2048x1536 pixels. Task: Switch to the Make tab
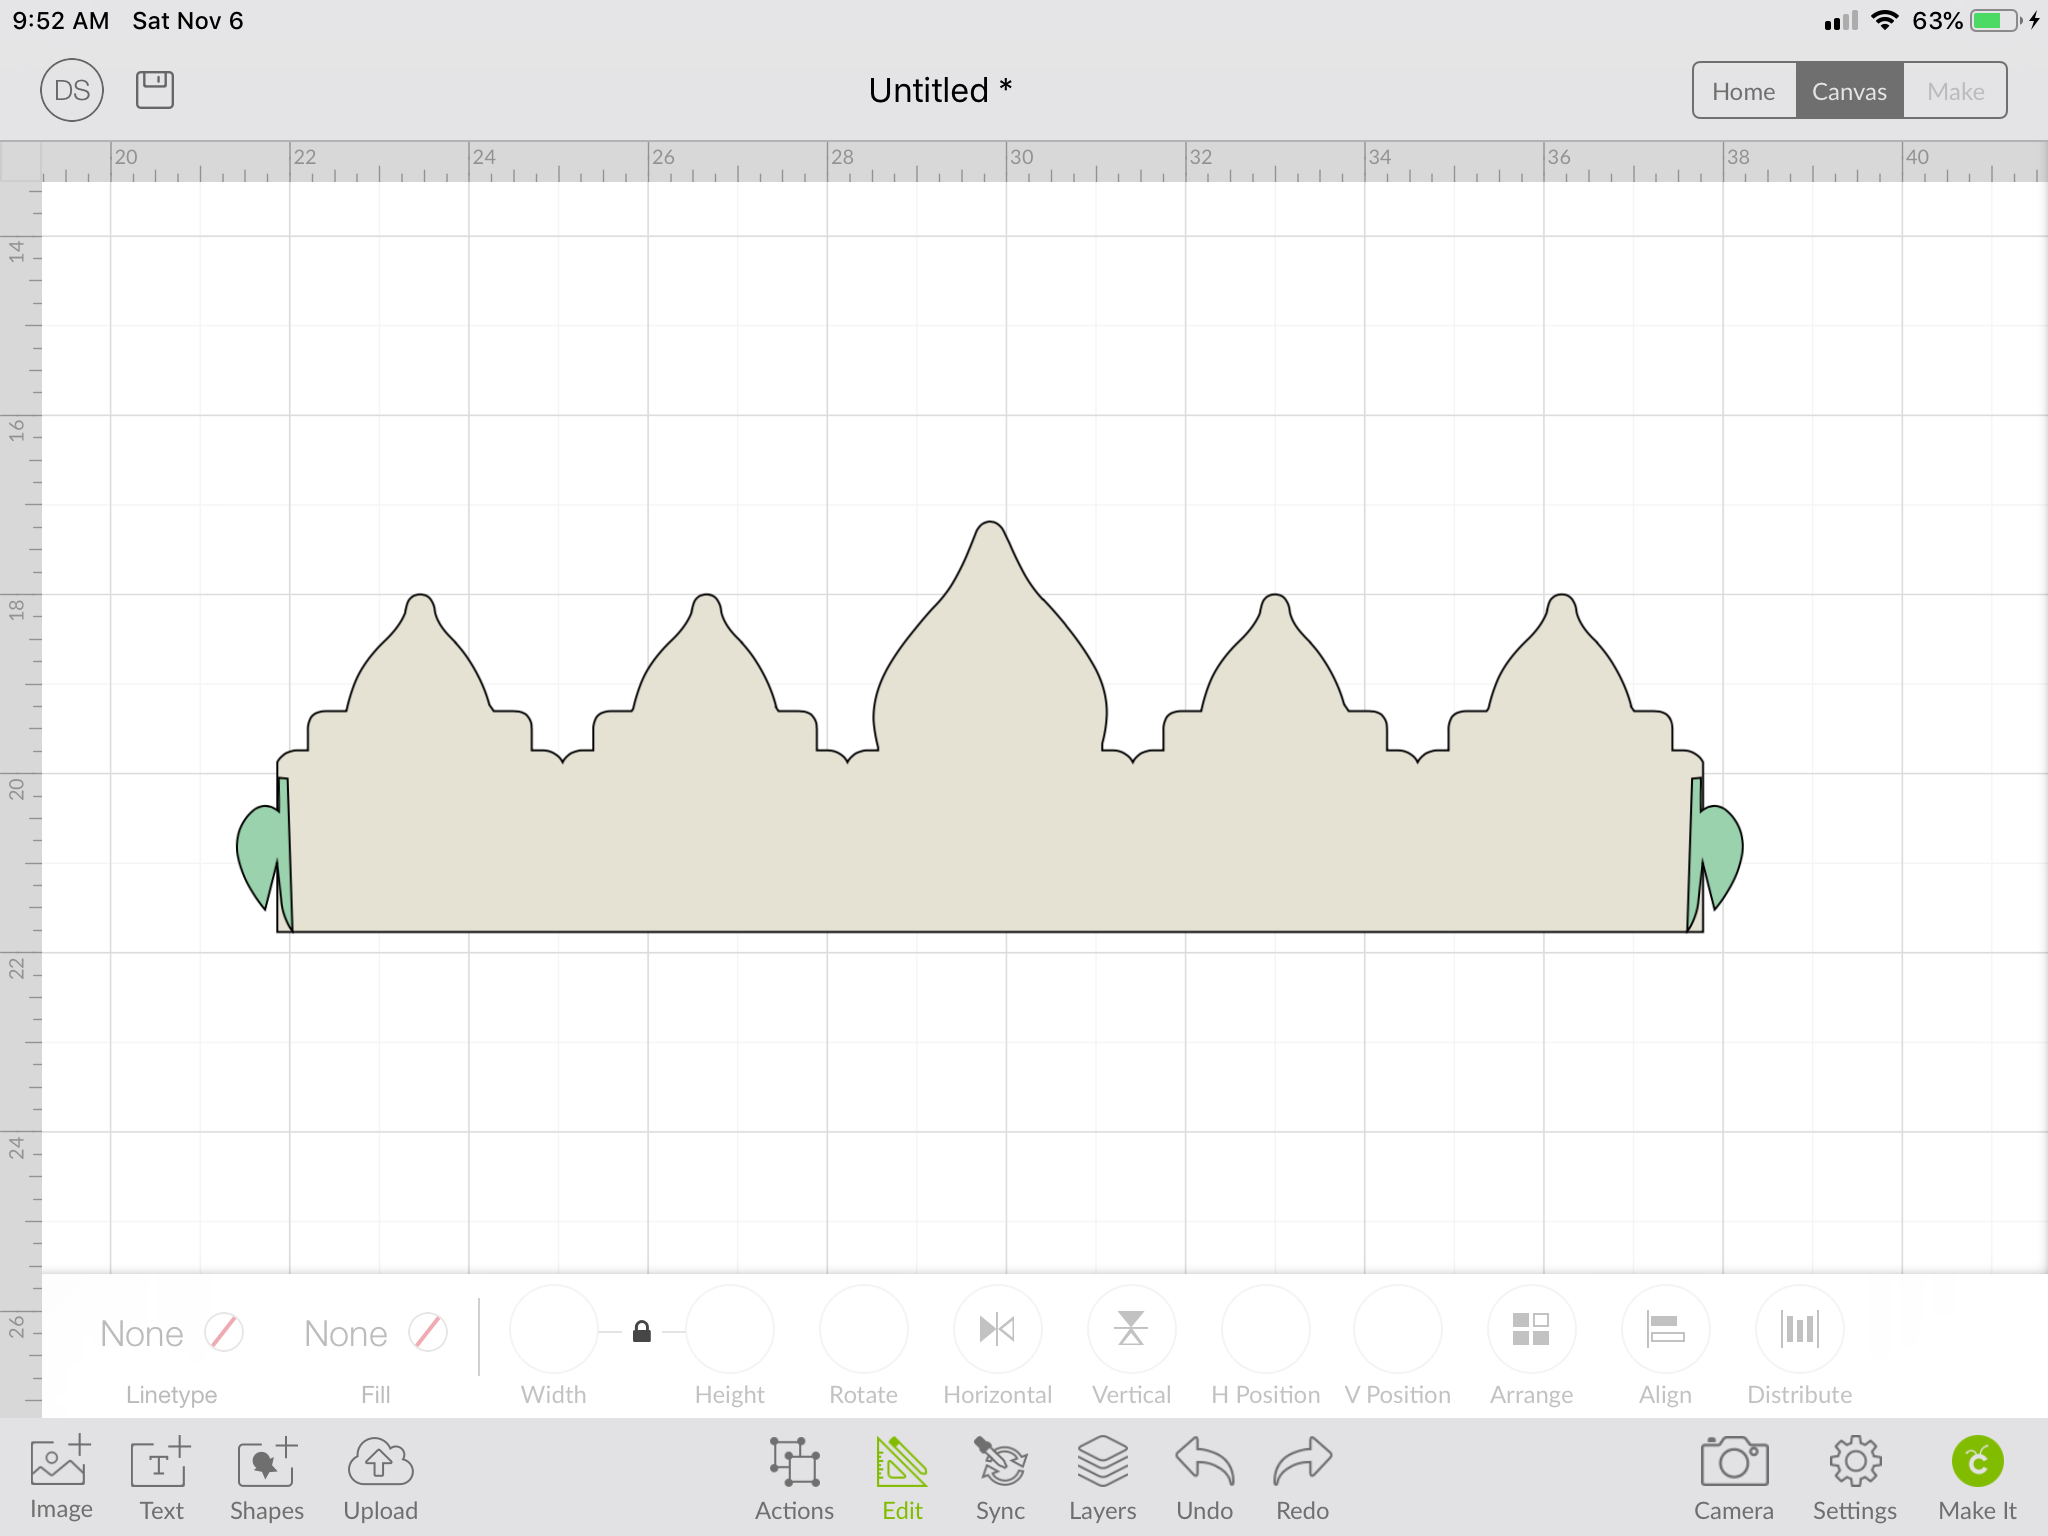click(x=1955, y=91)
